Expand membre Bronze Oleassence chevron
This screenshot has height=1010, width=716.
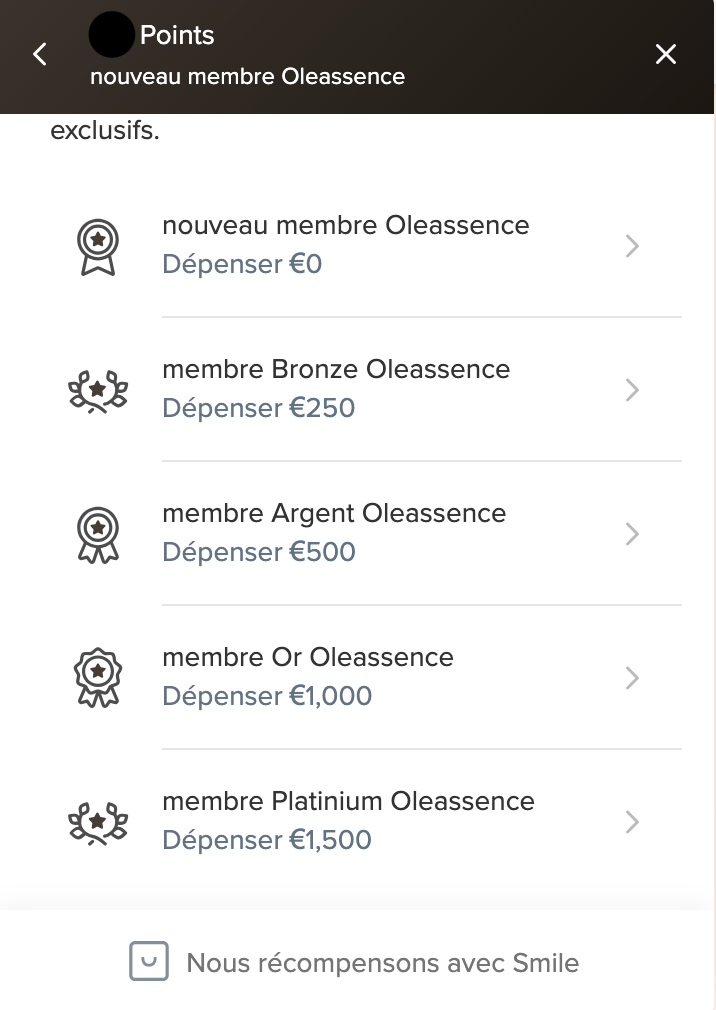click(x=632, y=390)
